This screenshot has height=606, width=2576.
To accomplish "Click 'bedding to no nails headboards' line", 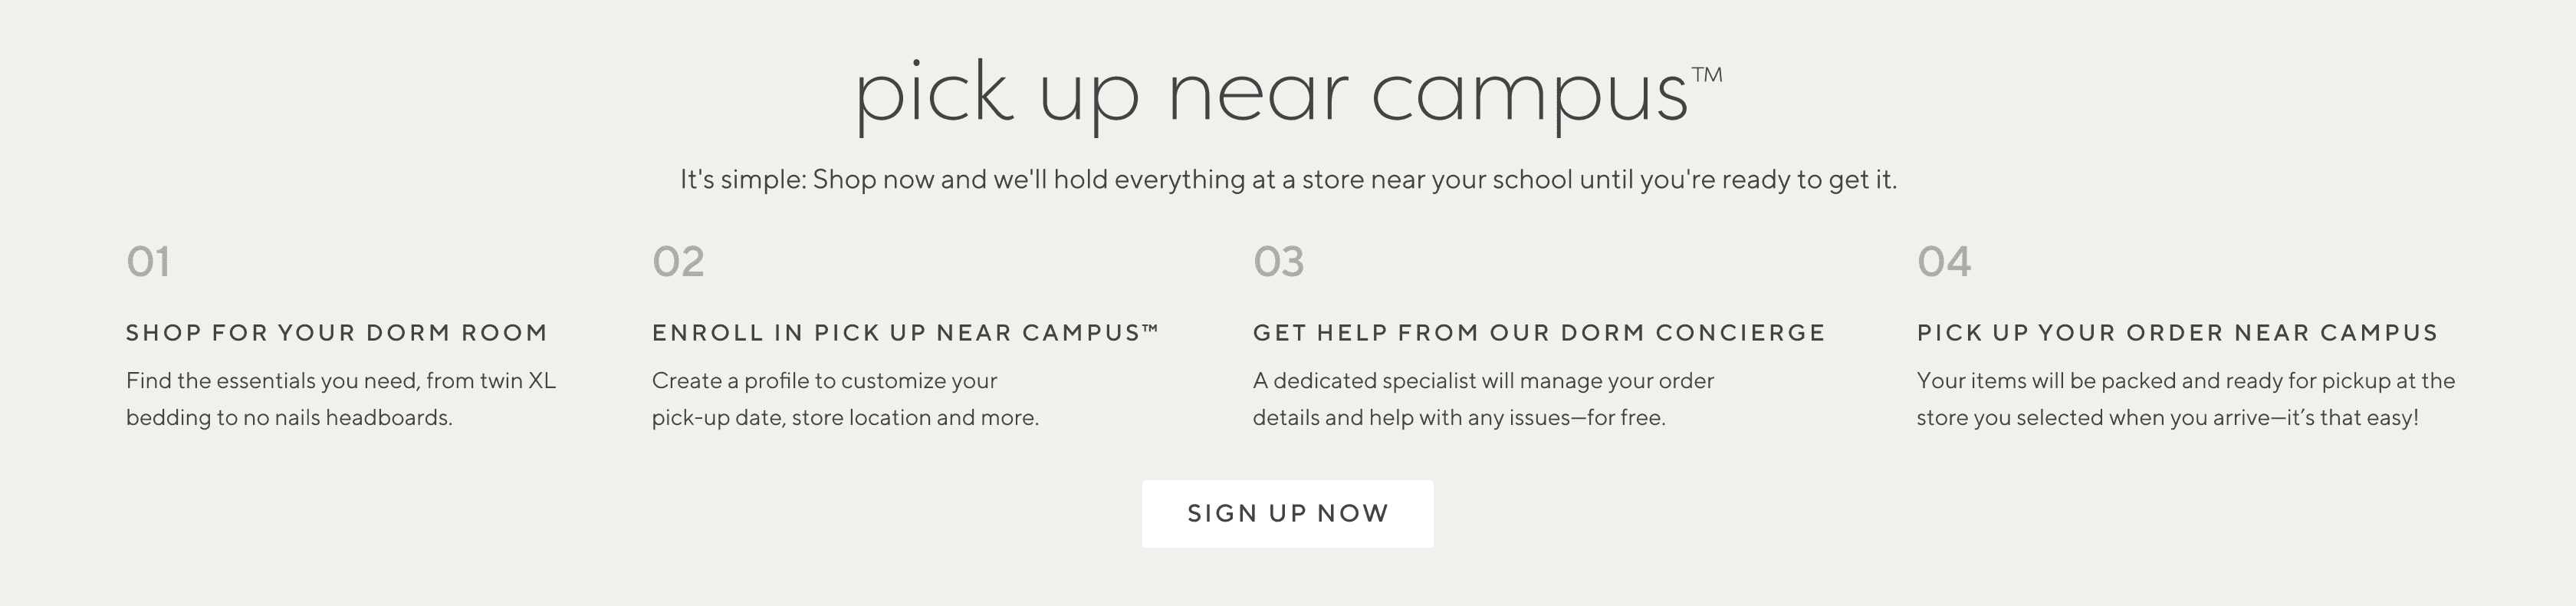I will (x=289, y=418).
